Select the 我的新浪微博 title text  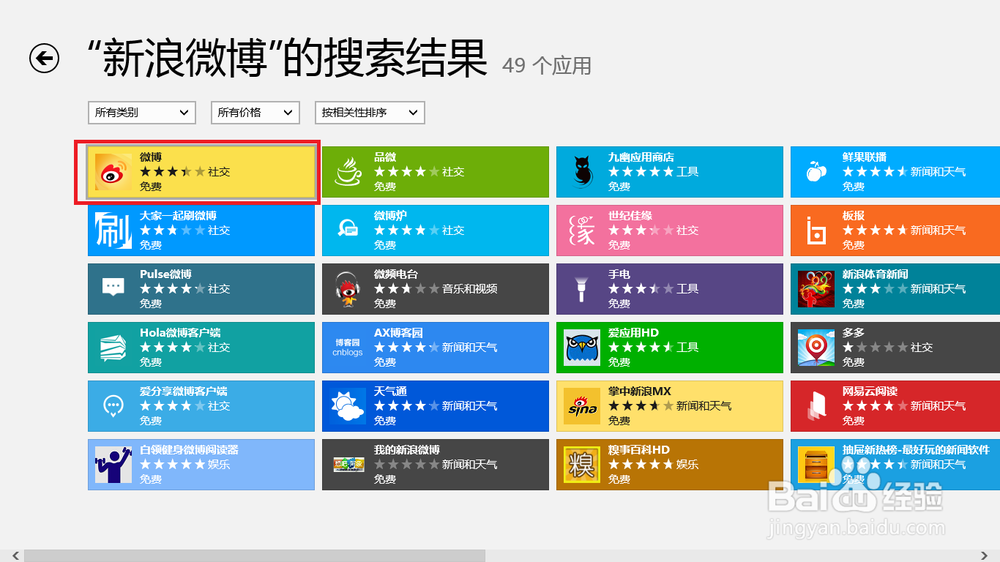[407, 450]
